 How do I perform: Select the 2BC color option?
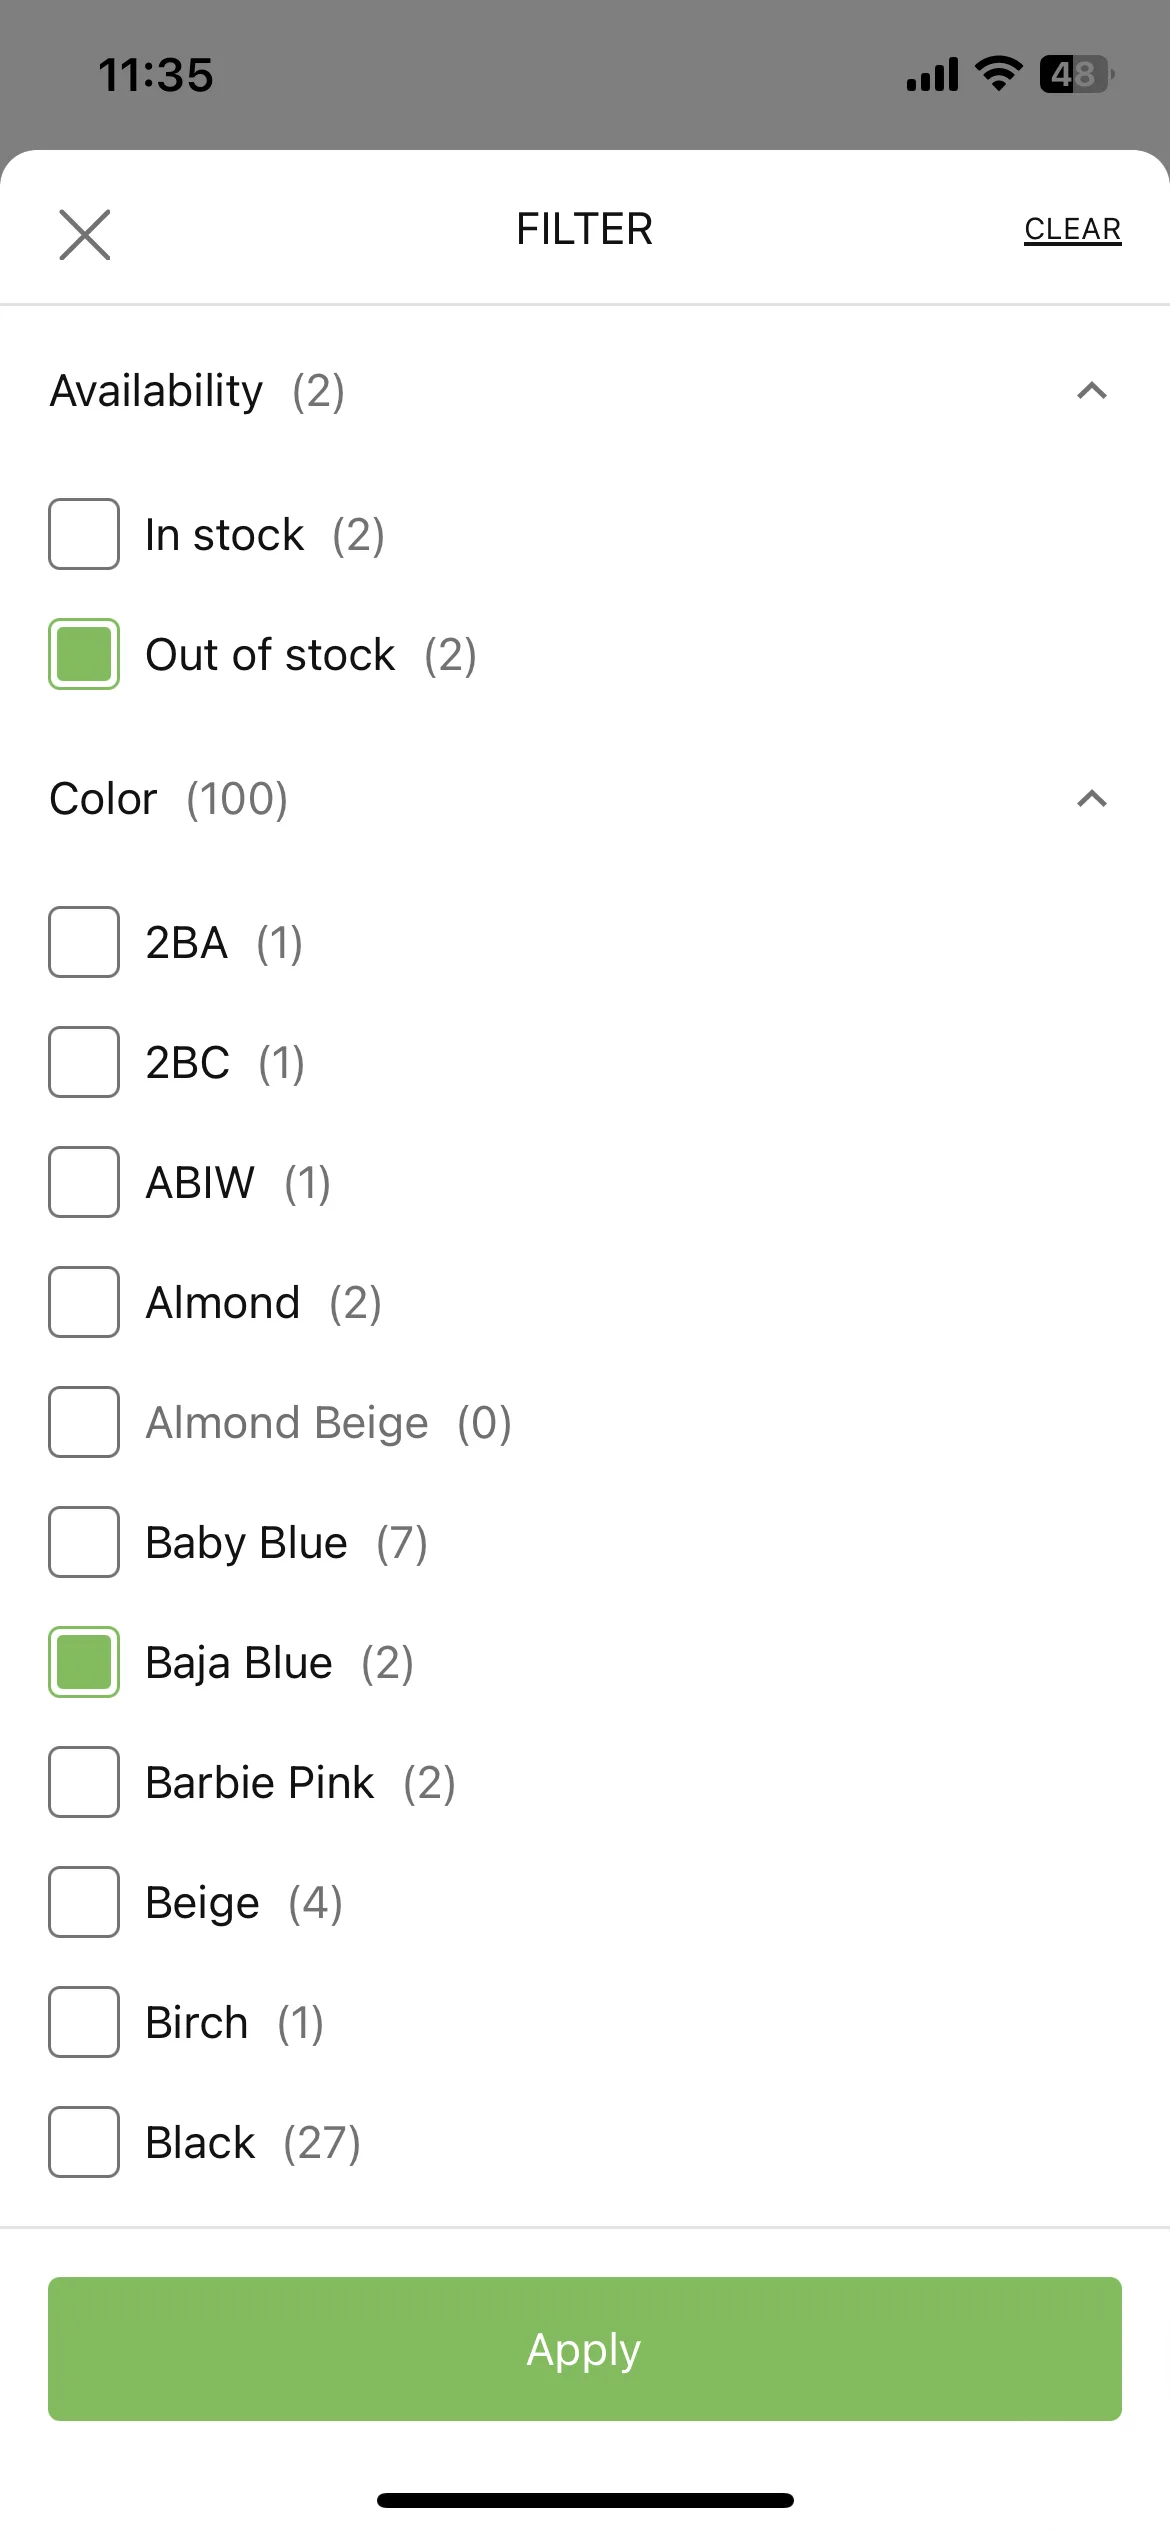[84, 1062]
